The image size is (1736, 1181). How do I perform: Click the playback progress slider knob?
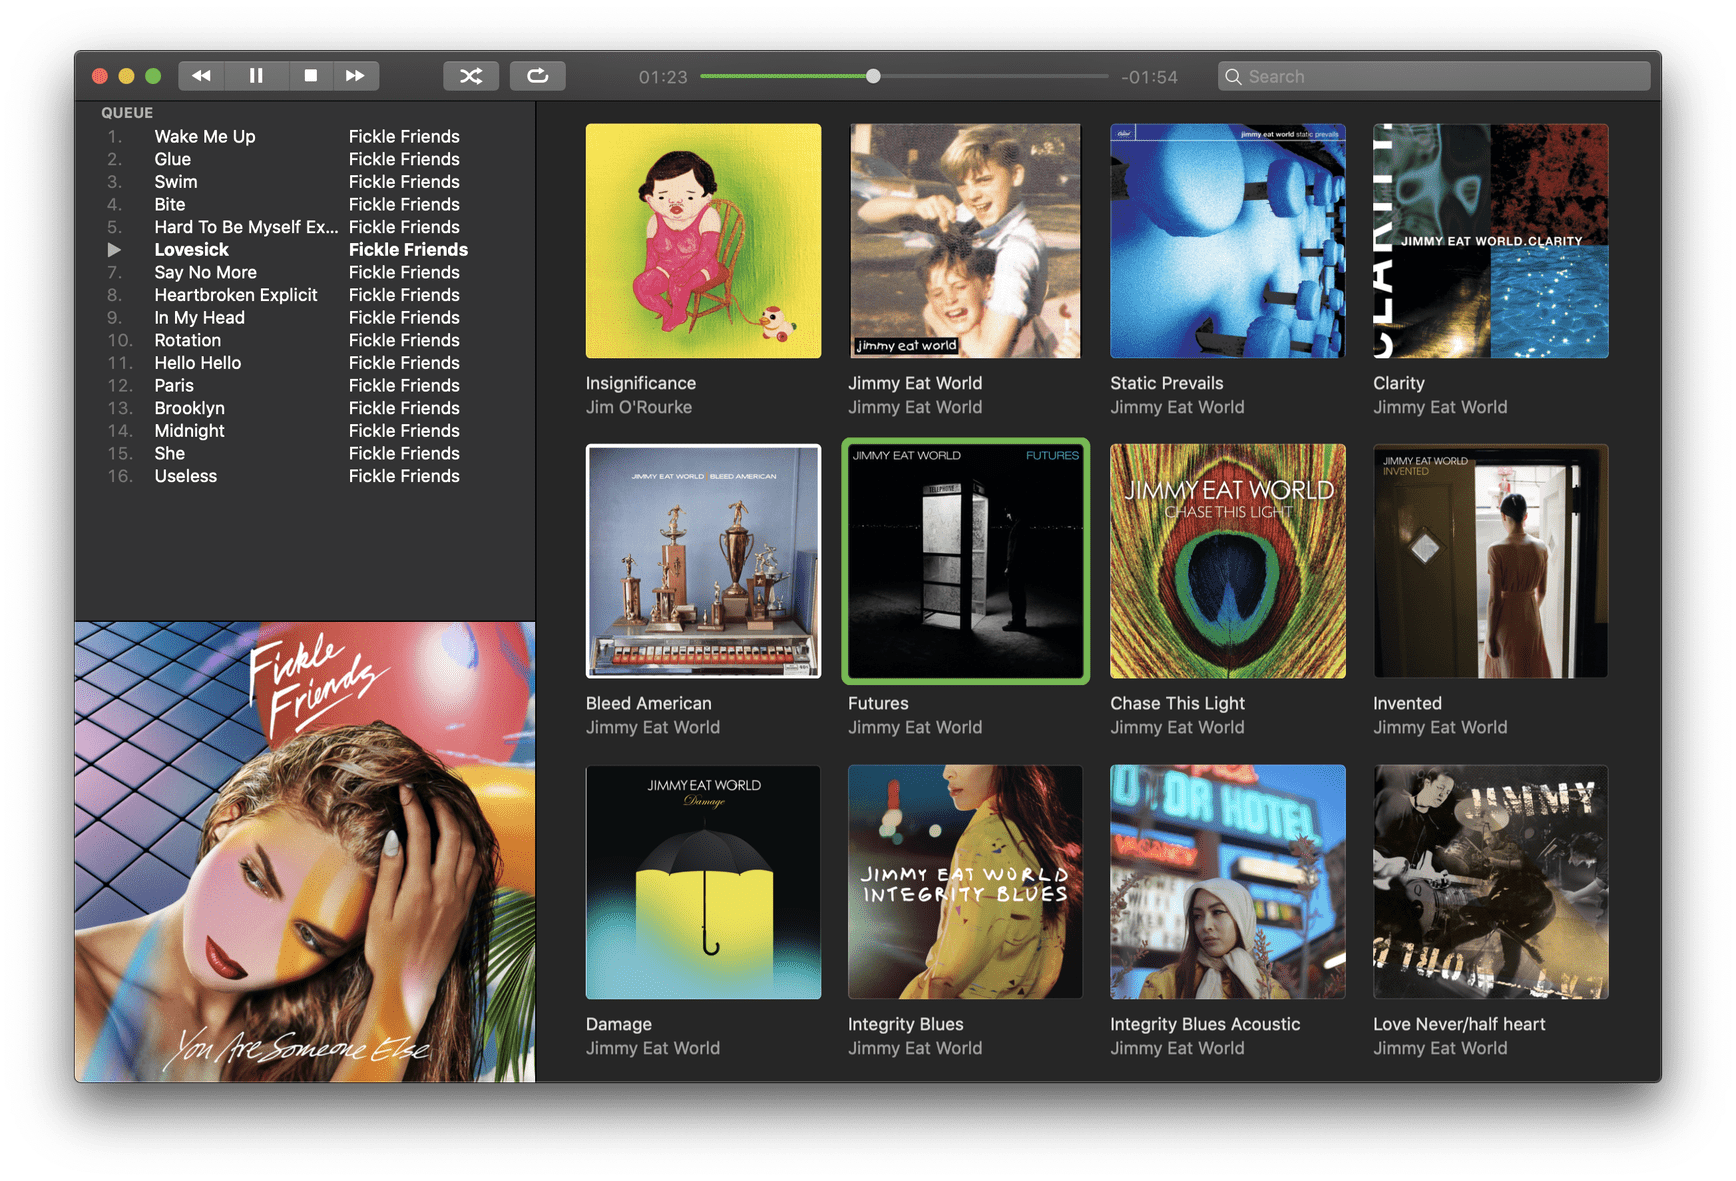click(873, 76)
